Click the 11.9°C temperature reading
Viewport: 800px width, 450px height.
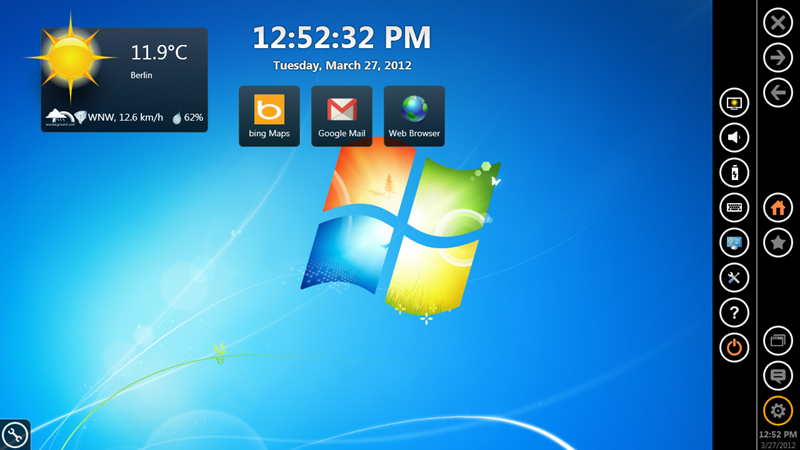159,52
